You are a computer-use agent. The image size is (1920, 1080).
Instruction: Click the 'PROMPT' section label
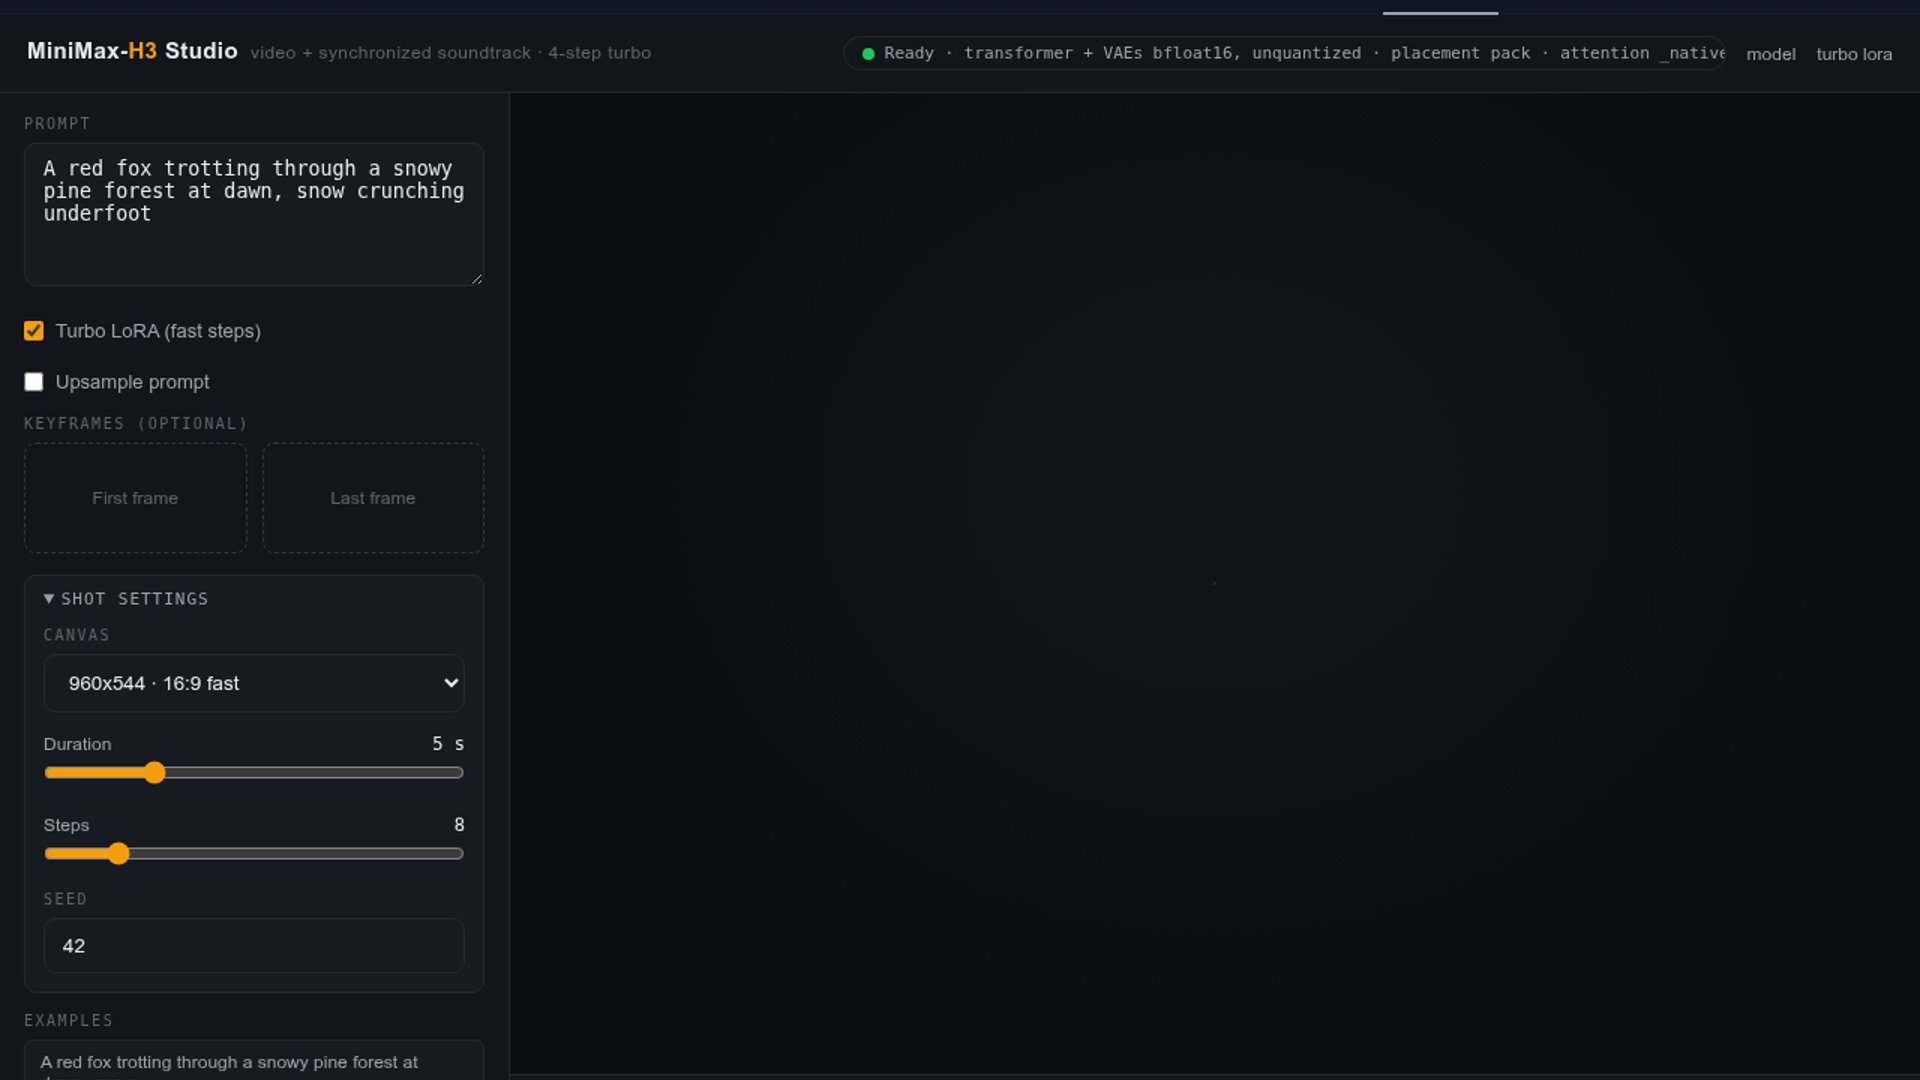[x=57, y=124]
